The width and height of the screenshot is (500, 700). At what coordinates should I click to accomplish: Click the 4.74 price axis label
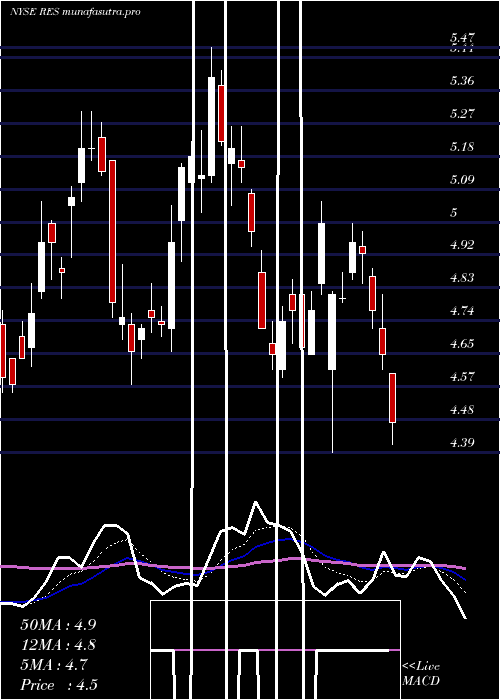[462, 311]
